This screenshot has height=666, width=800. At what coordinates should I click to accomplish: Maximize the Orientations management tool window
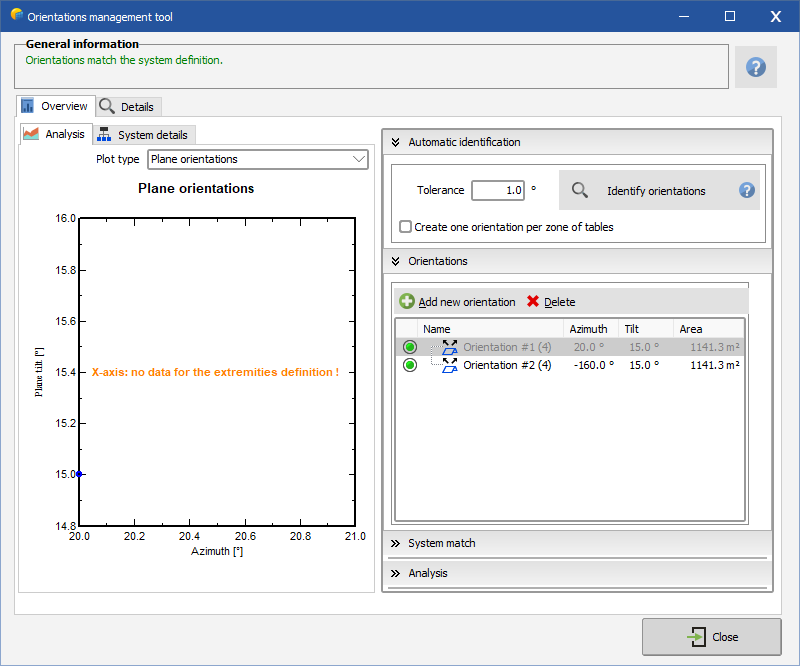point(730,16)
